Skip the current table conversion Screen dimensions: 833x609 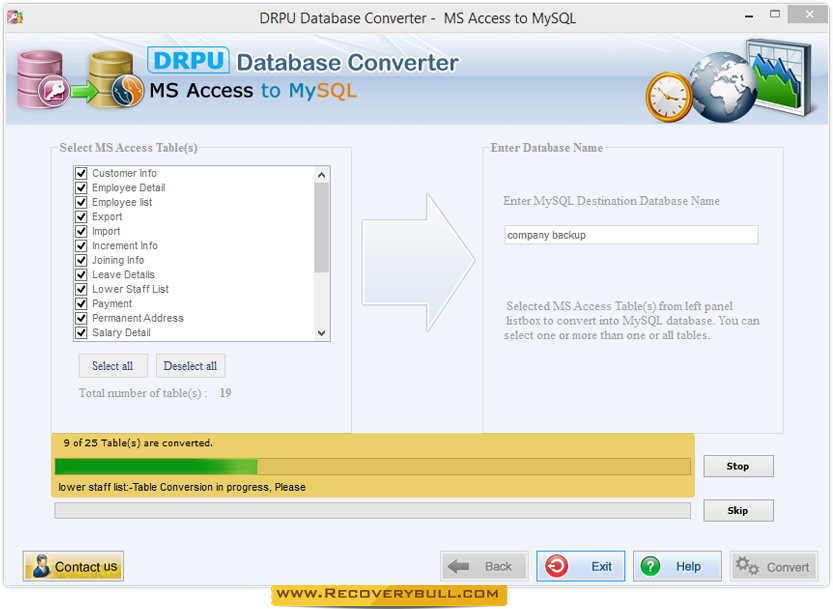click(x=738, y=510)
